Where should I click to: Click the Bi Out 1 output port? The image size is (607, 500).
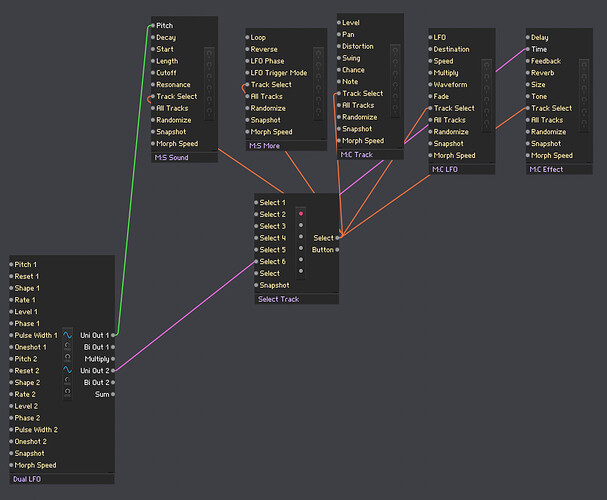pos(113,347)
